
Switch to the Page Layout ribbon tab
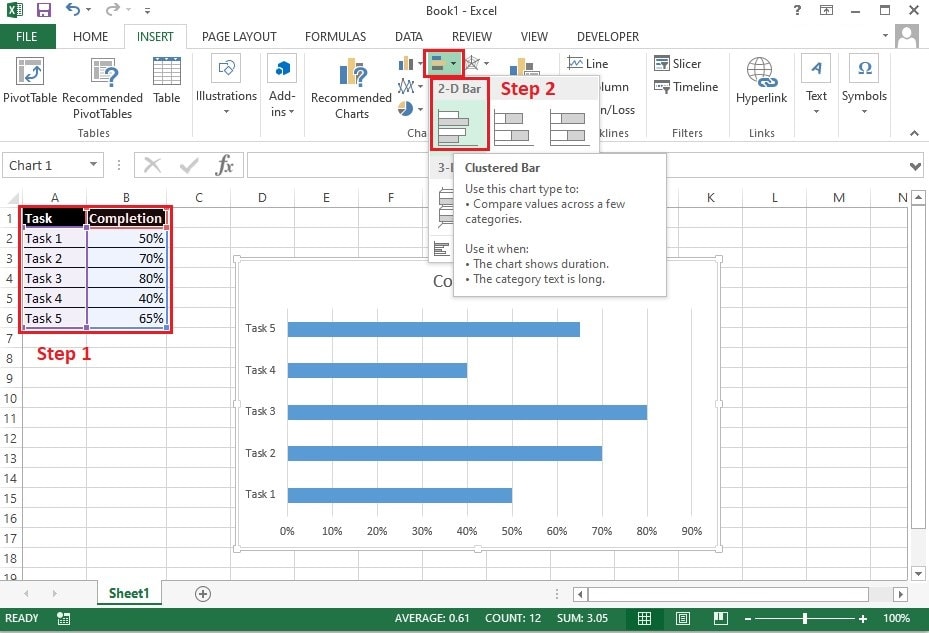click(239, 37)
